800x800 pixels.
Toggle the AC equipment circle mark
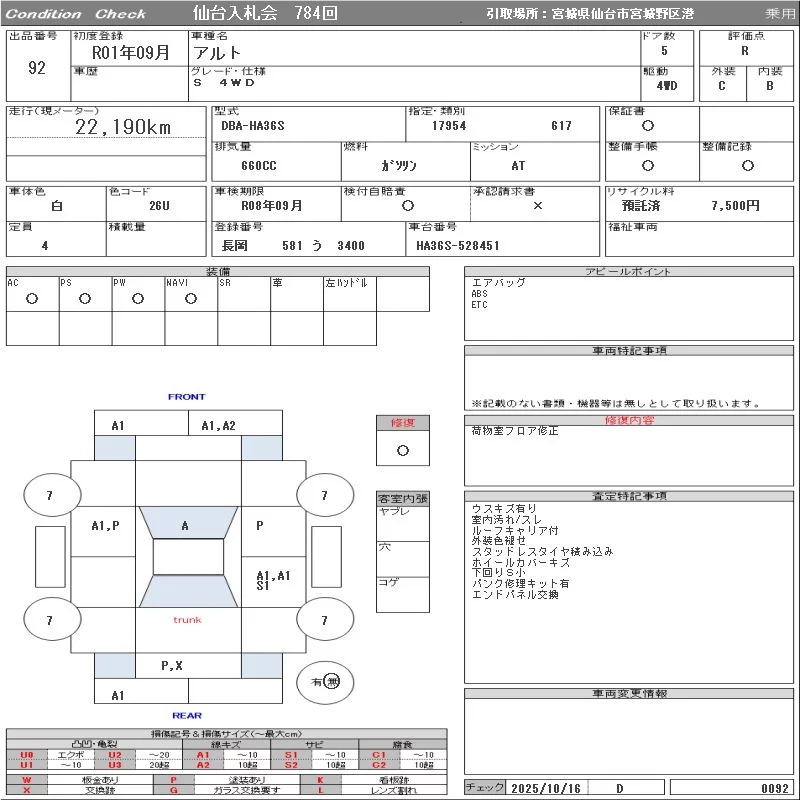point(32,298)
